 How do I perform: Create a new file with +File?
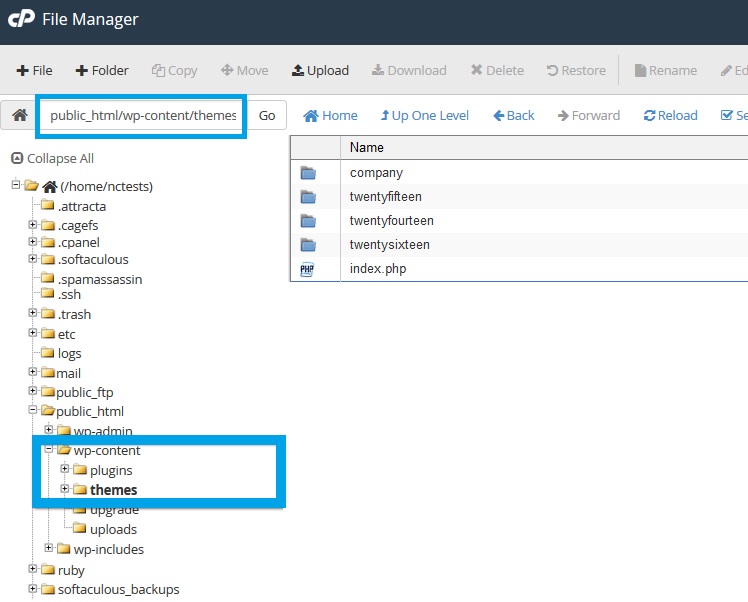34,71
